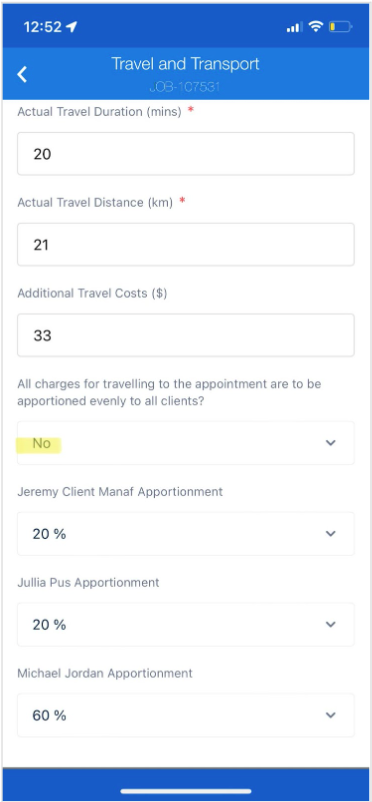Tap the cellular signal bars icon
The image size is (372, 802).
(294, 27)
